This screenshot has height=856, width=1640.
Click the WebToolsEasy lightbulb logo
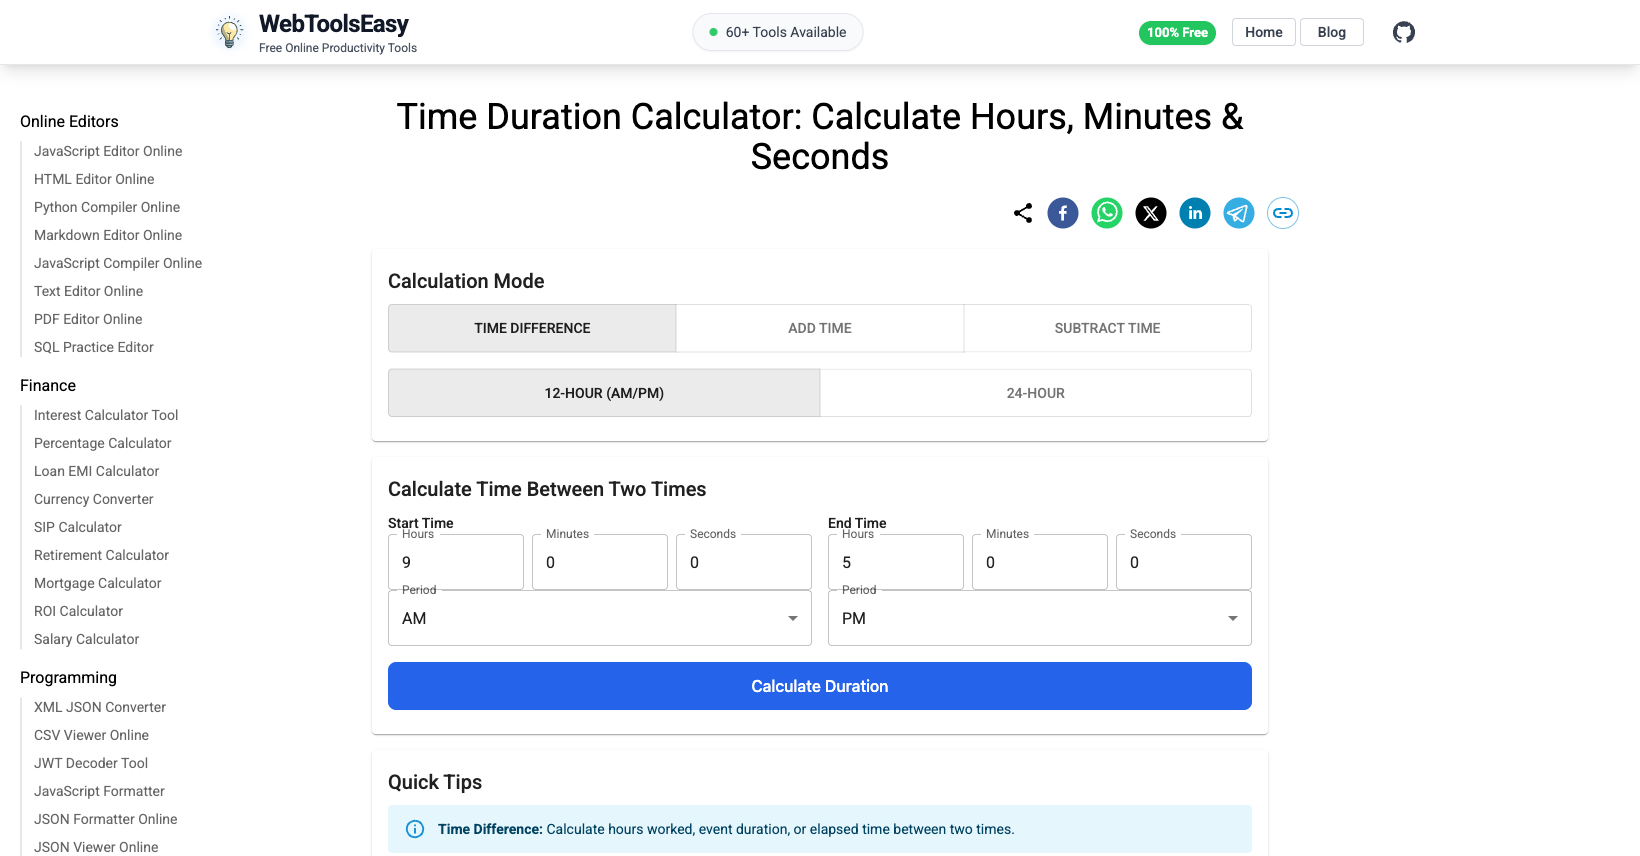(x=228, y=31)
